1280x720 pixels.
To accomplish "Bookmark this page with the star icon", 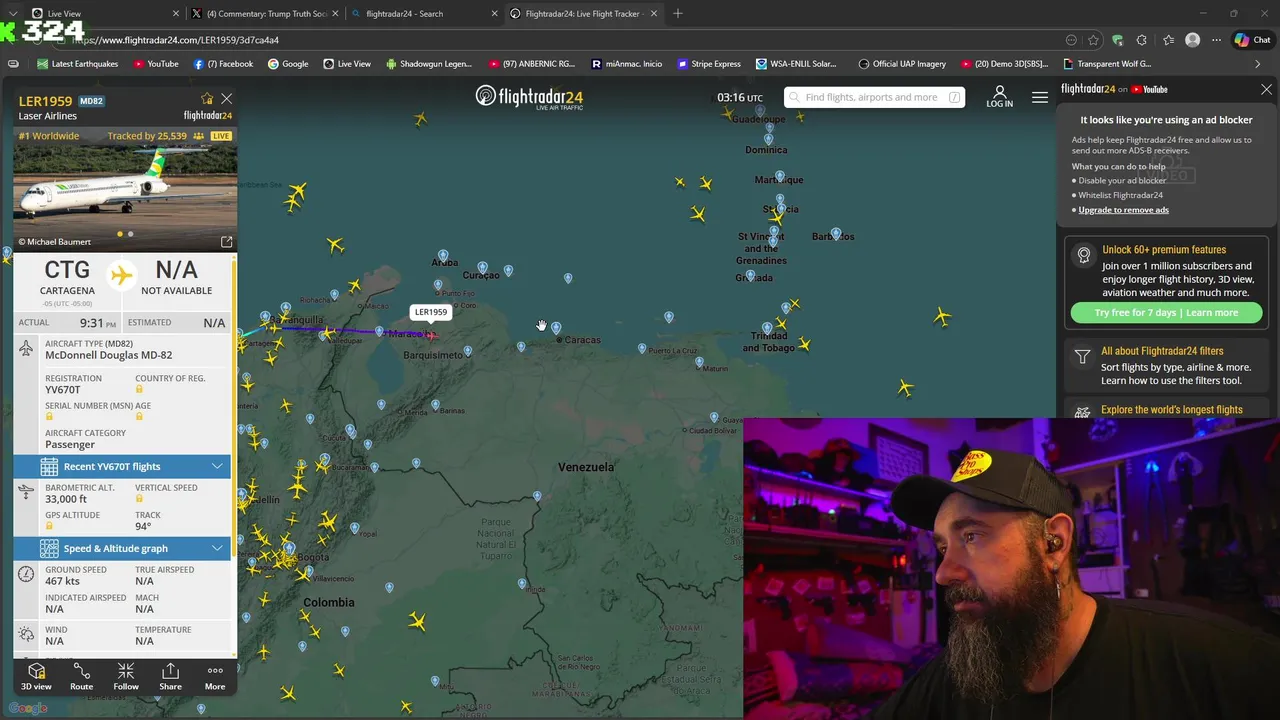I will [x=1094, y=40].
